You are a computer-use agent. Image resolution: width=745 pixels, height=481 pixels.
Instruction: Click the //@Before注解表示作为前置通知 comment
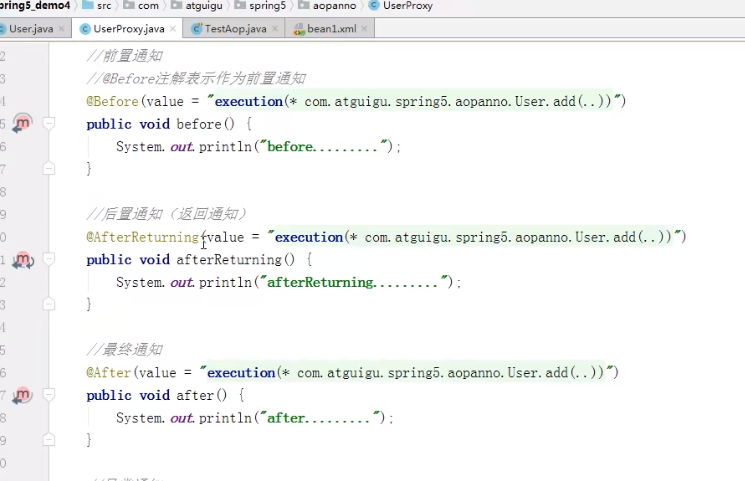196,78
